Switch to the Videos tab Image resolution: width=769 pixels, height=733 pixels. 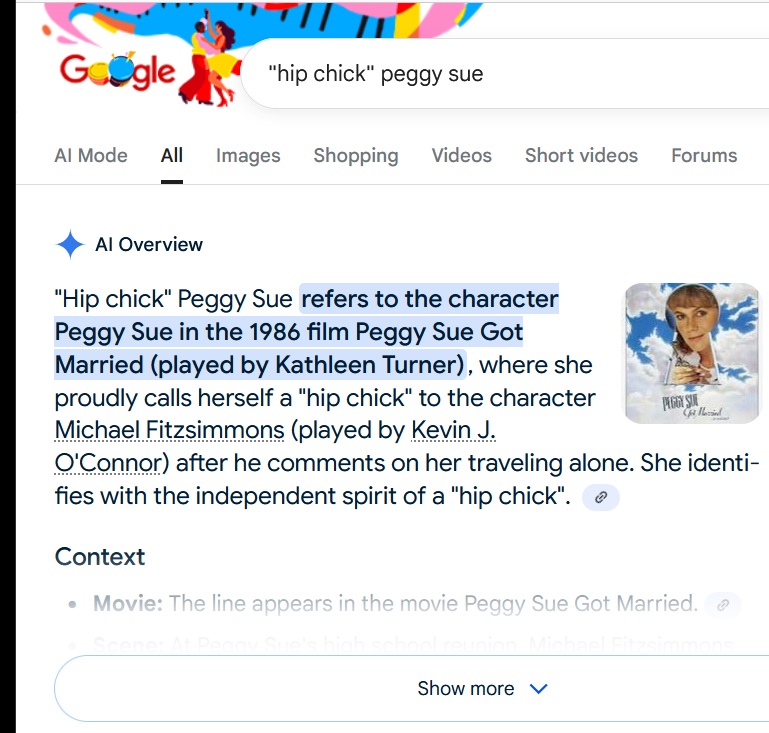(x=461, y=156)
